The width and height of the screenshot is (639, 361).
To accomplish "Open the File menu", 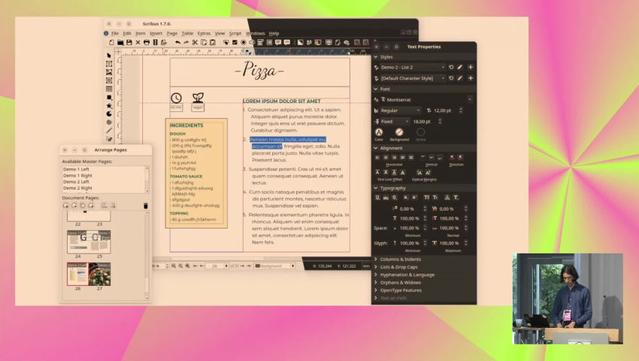I will tap(115, 33).
